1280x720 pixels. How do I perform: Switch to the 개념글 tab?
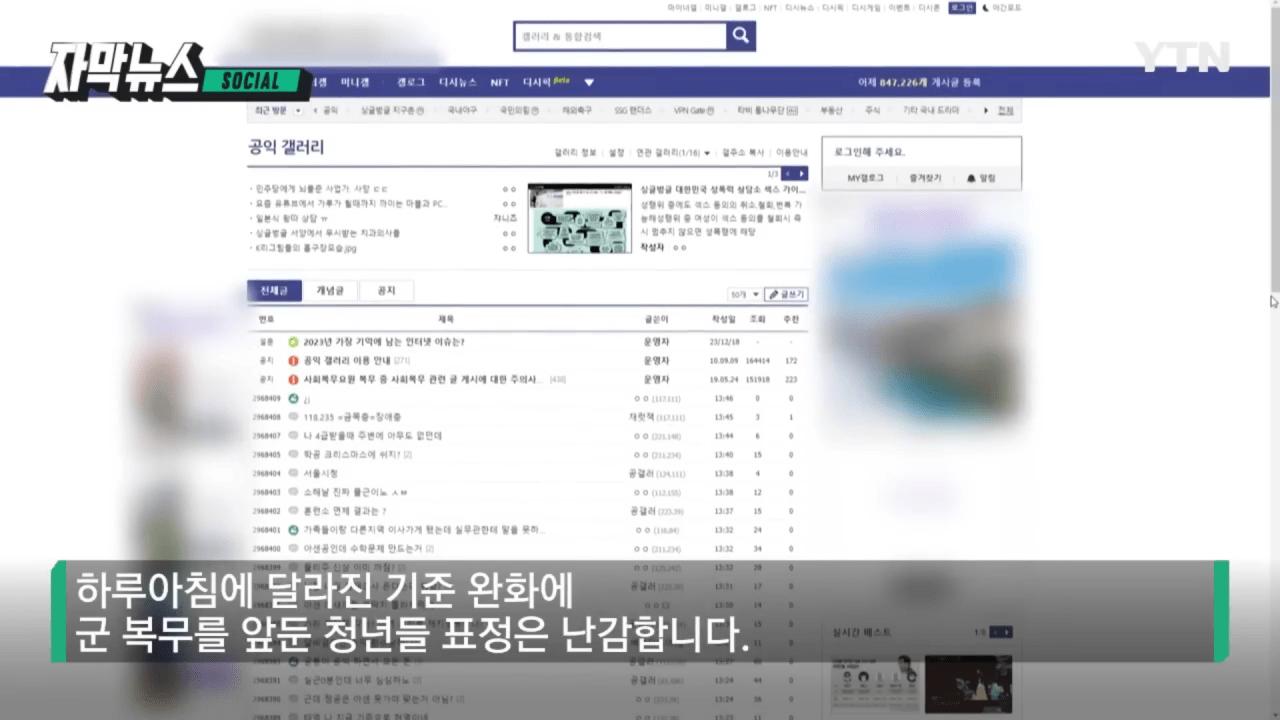(328, 290)
